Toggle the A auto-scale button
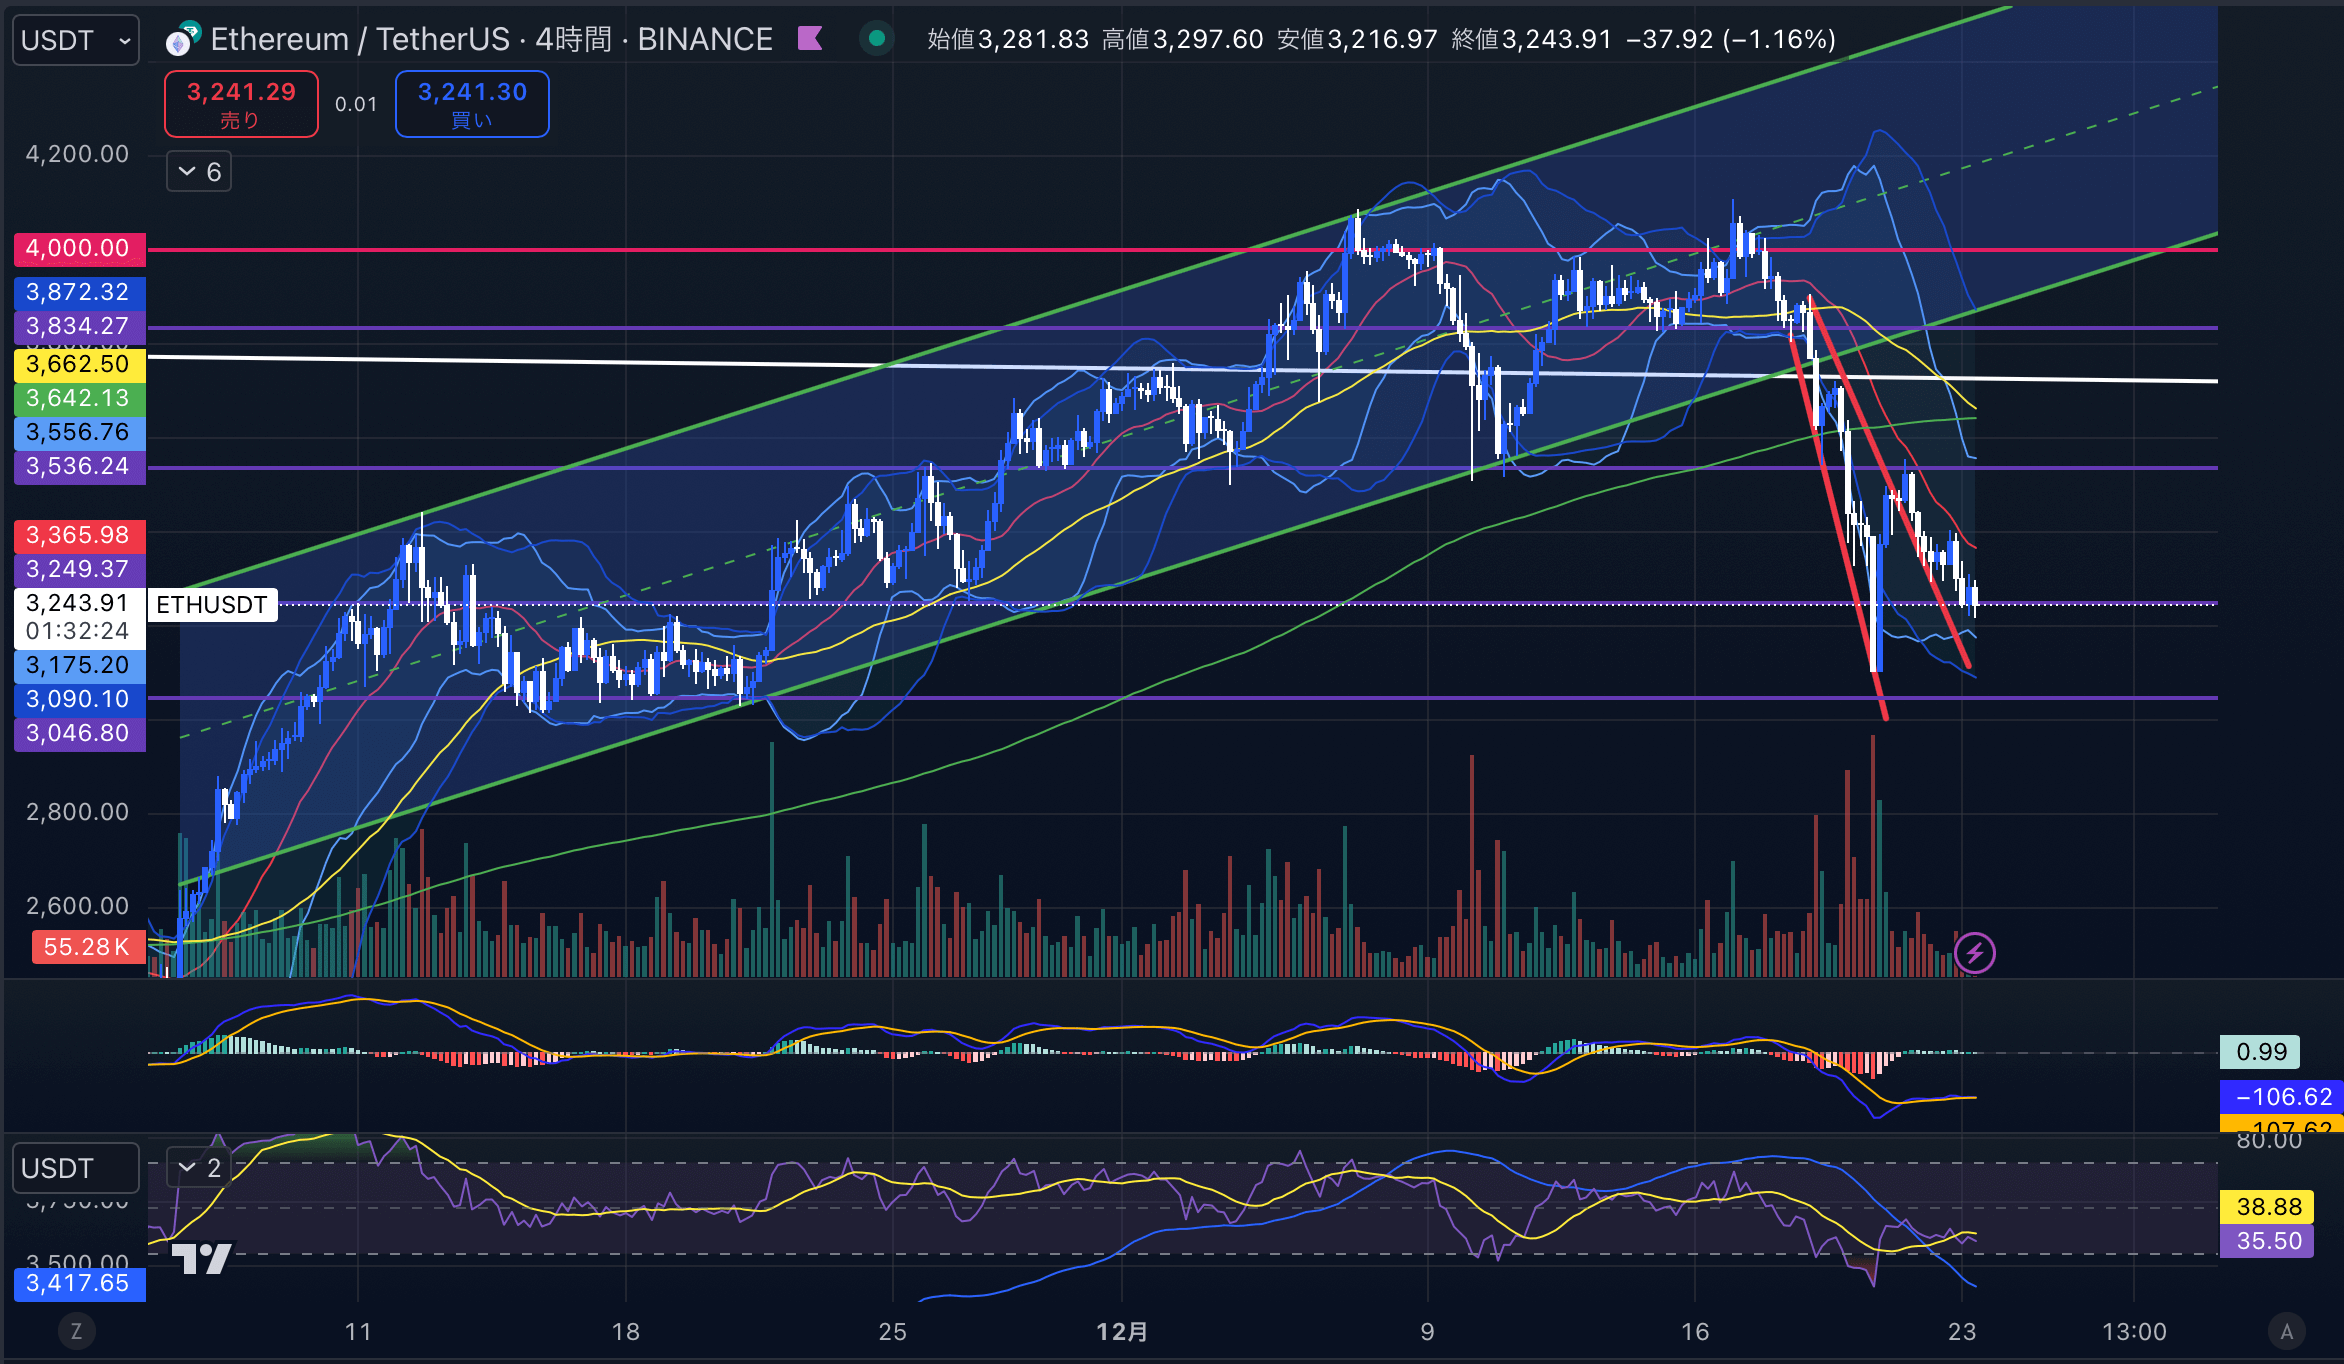This screenshot has width=2344, height=1364. click(2286, 1331)
